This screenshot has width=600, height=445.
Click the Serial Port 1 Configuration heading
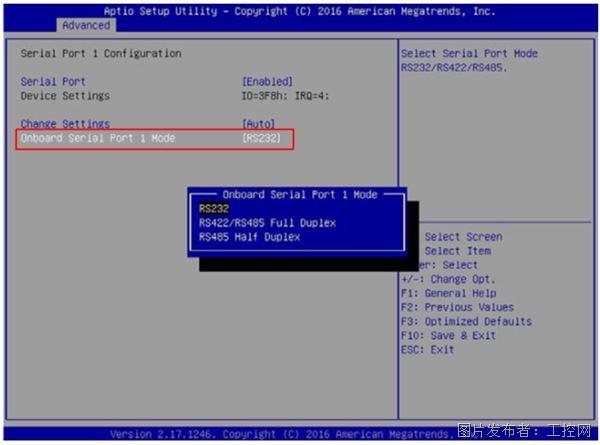click(101, 53)
